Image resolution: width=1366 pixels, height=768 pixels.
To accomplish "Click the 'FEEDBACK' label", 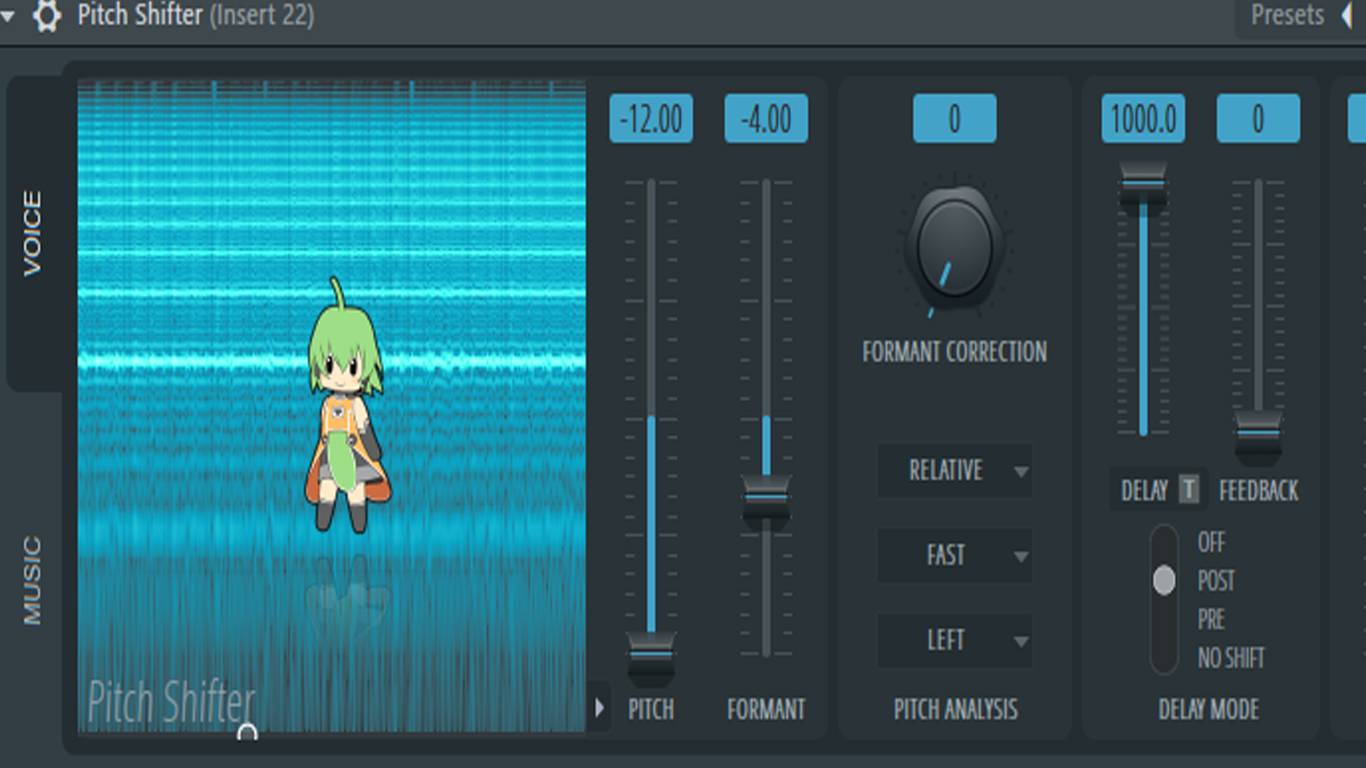I will (1258, 490).
